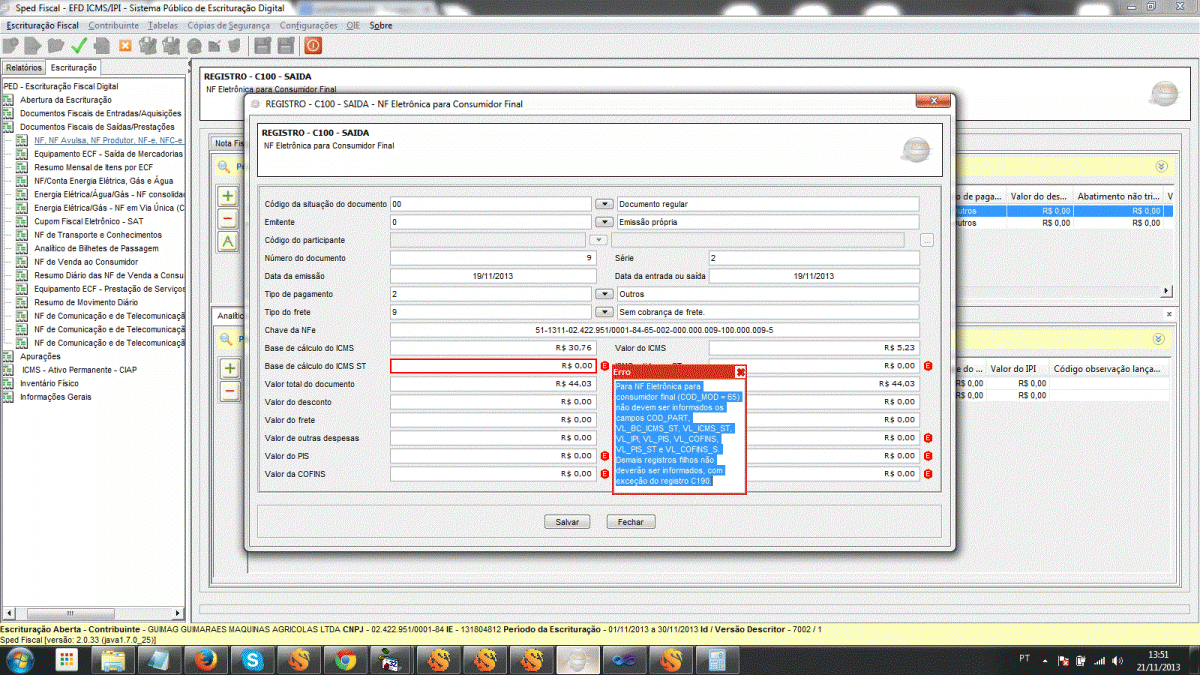Open Cupom Fiscal Eletrônico - SAT item
This screenshot has height=675, width=1200.
90,222
